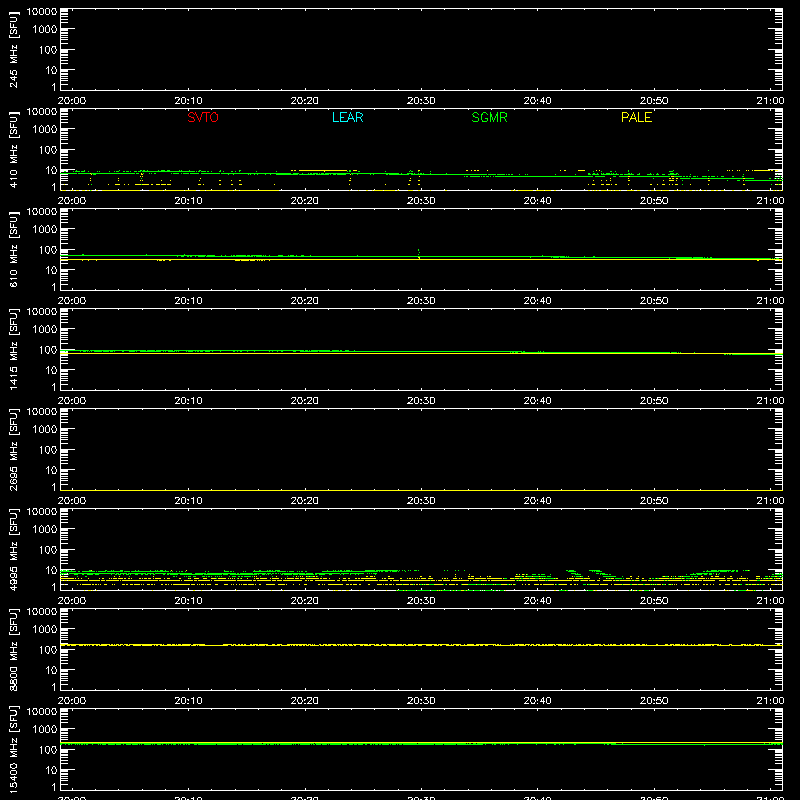Click 21:00 time label beneath 8800 MHz panel
This screenshot has height=800, width=800.
point(770,701)
